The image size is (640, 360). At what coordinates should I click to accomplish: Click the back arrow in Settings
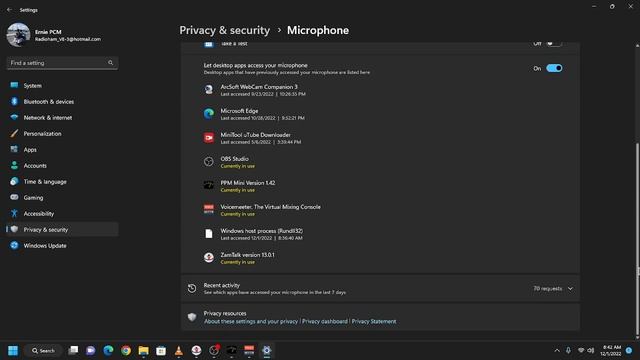[x=9, y=9]
